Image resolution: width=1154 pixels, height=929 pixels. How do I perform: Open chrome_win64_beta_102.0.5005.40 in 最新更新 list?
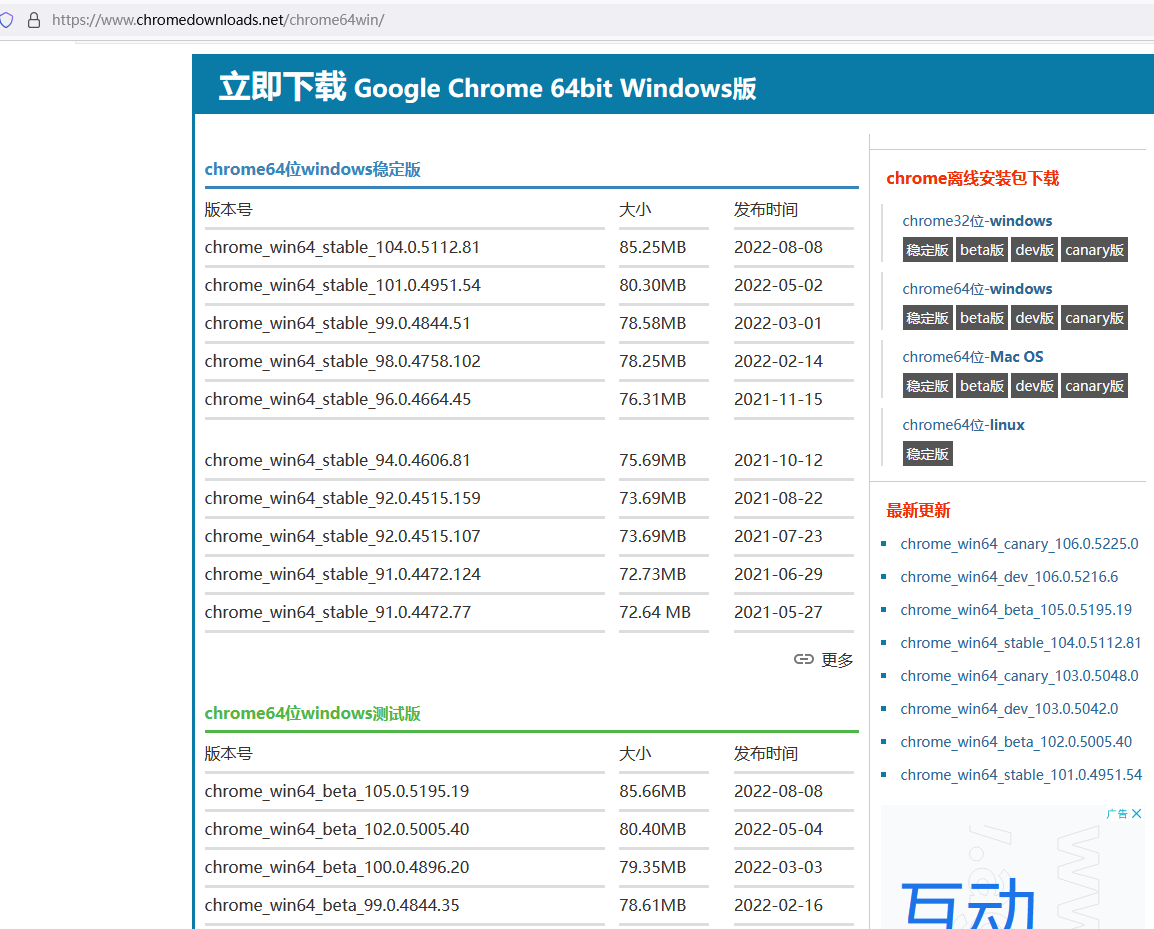[1016, 742]
